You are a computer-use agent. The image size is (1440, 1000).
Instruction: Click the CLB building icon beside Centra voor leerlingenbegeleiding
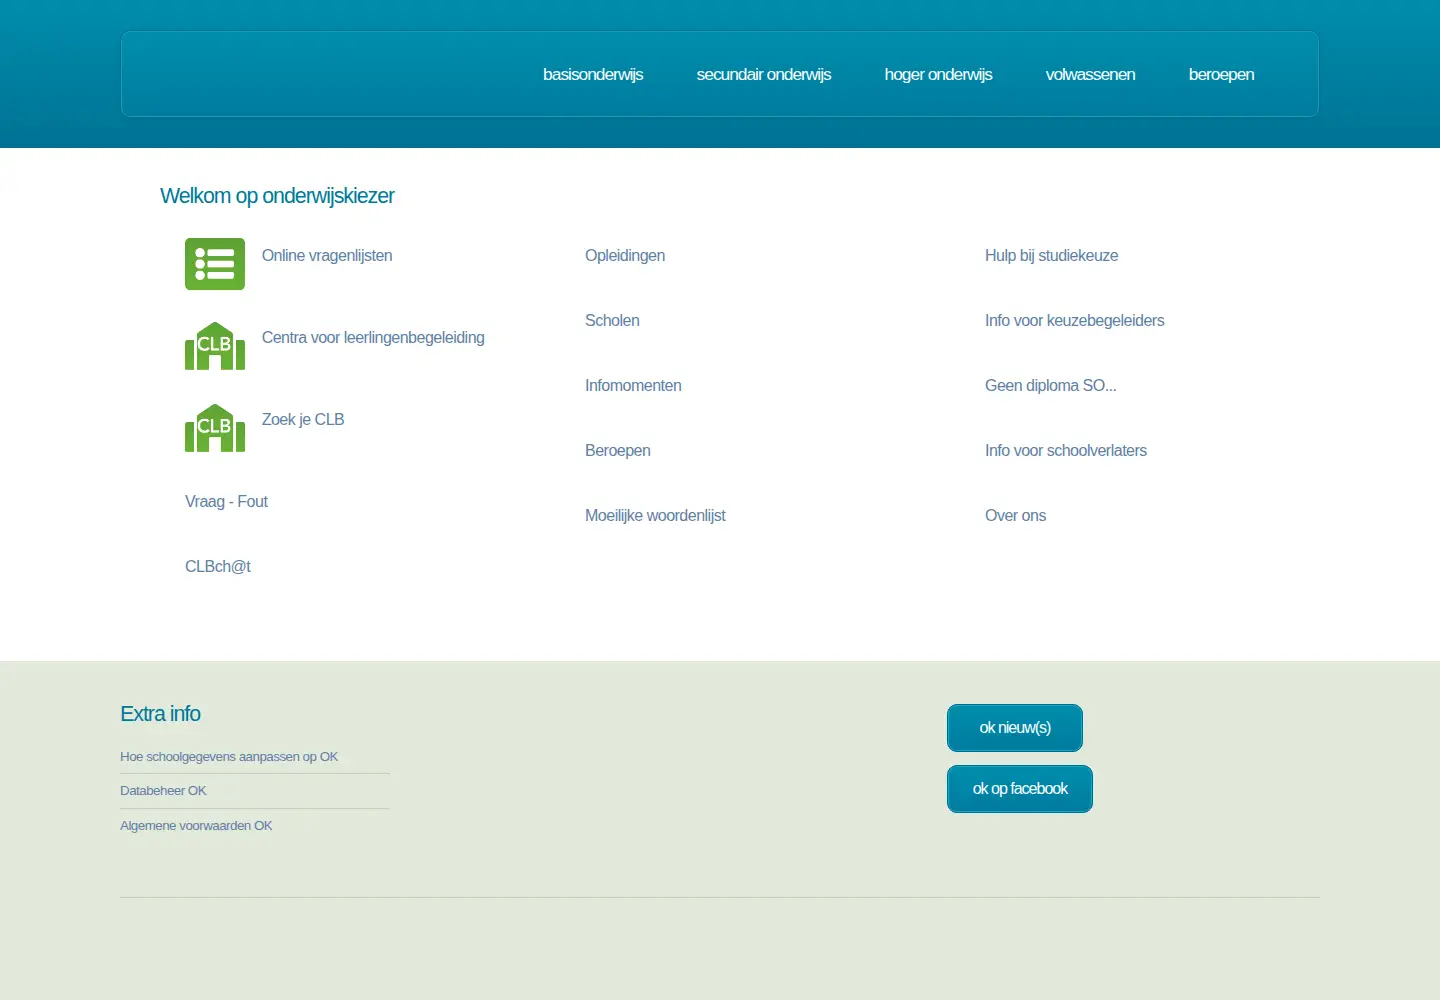pos(215,346)
